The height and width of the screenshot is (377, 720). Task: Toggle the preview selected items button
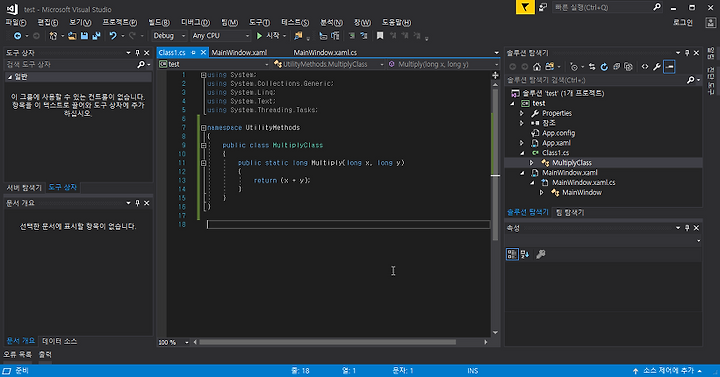point(669,67)
